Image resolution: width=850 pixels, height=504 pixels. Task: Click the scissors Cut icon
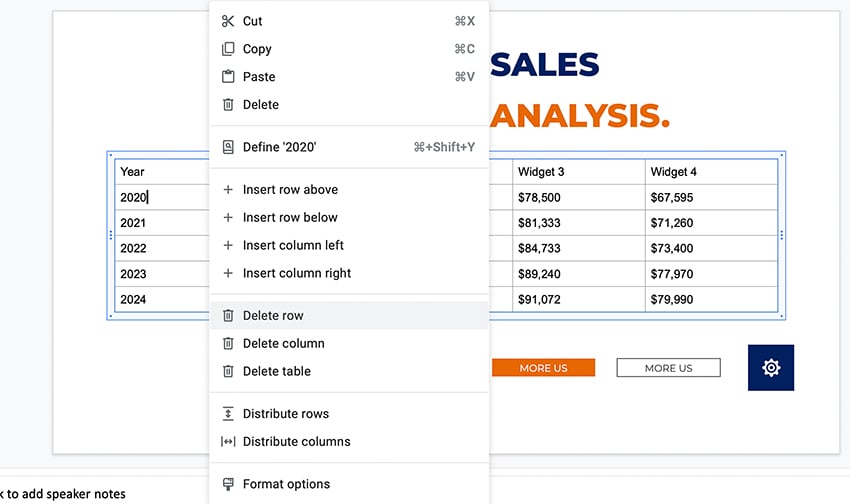(228, 21)
